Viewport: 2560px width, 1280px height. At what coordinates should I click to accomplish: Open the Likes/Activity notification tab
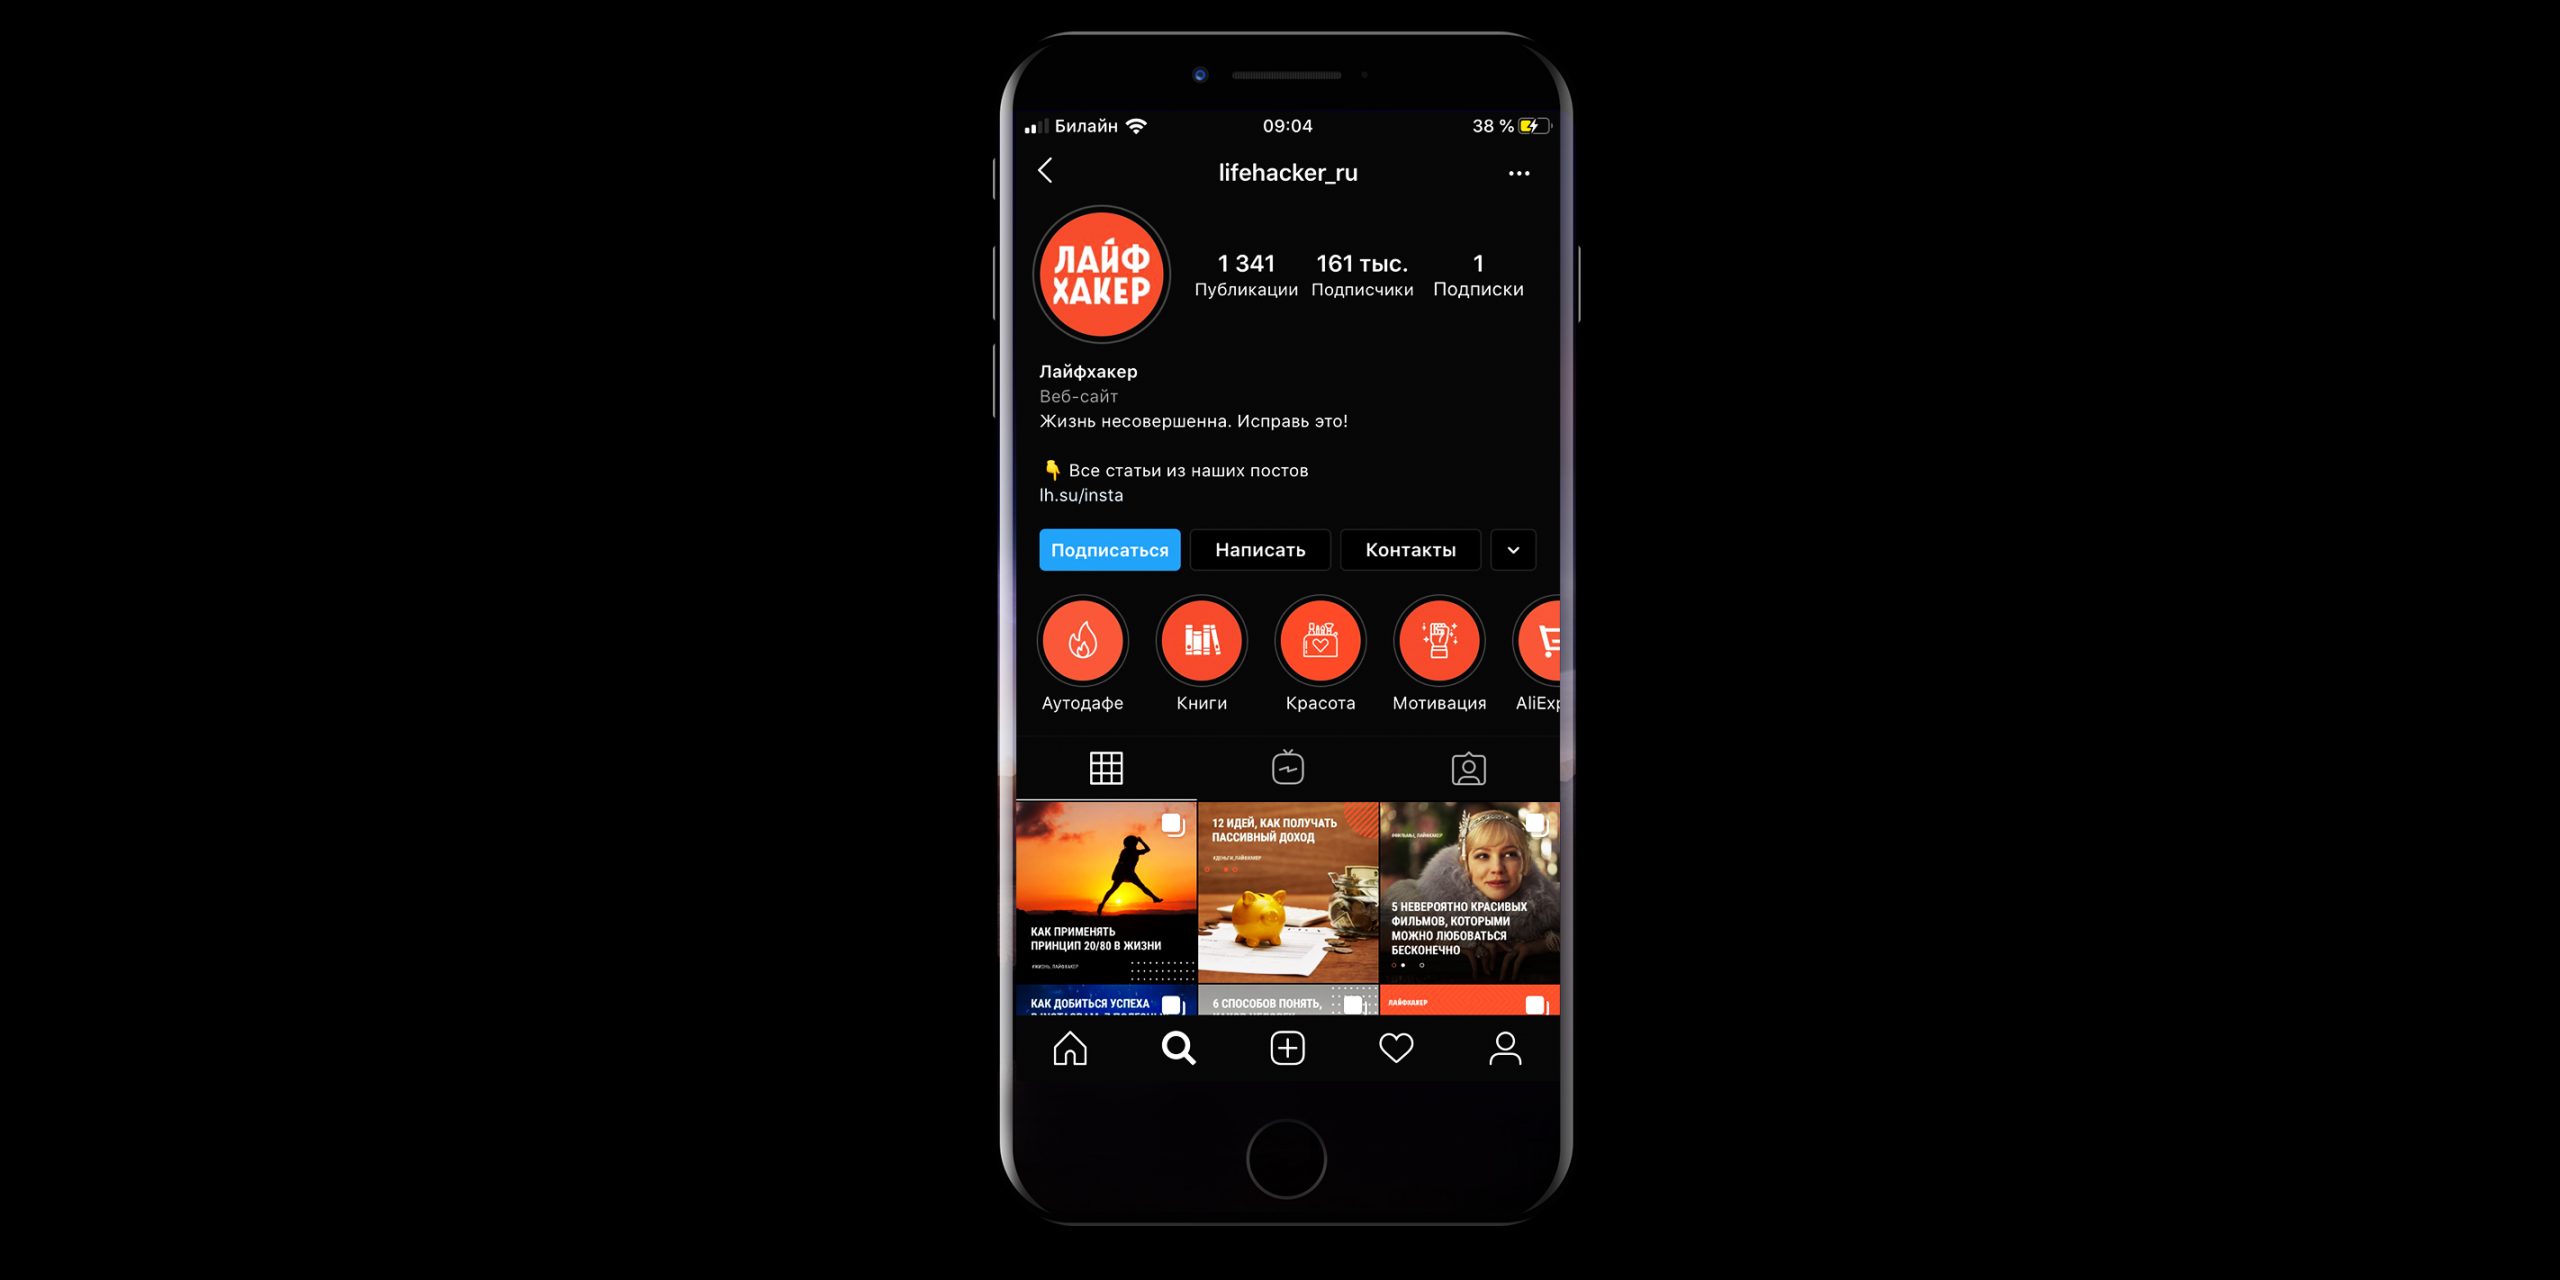click(1398, 1047)
